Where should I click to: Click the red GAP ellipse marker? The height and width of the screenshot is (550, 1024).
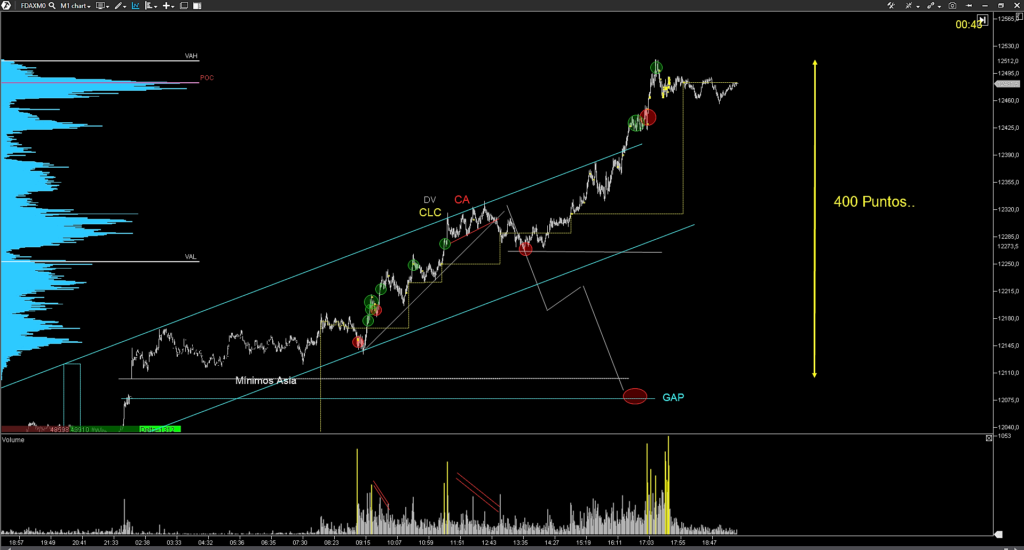coord(635,396)
